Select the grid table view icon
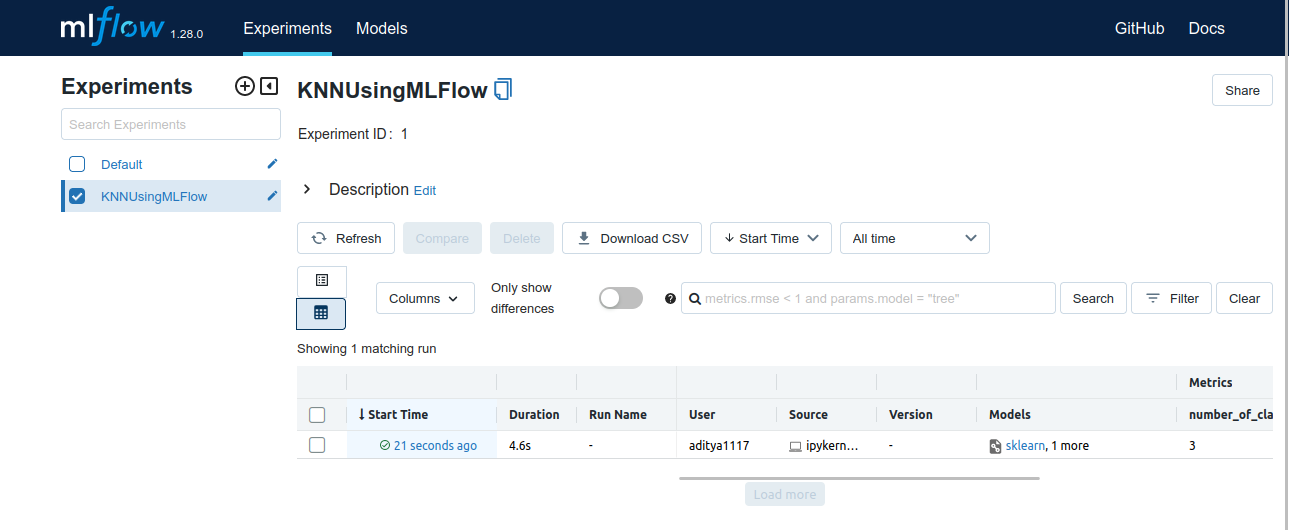The image size is (1289, 530). point(321,313)
